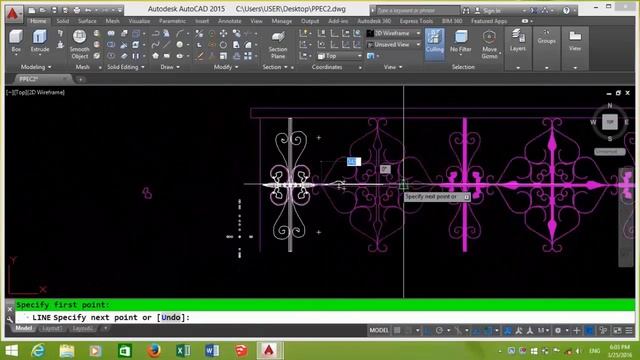Screen dimensions: 640x360
Task: Open the Express Tools ribbon tab
Action: click(x=416, y=21)
